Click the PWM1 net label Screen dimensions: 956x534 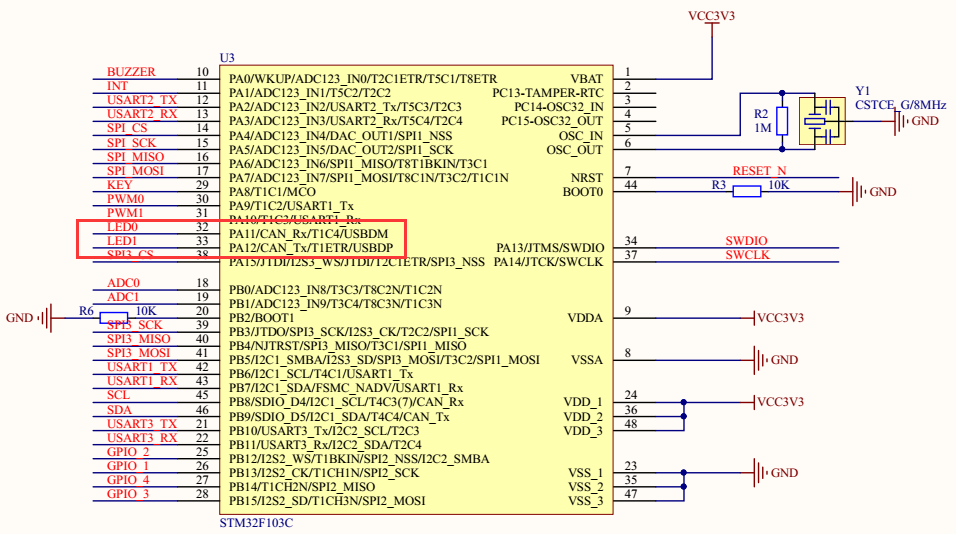[125, 213]
